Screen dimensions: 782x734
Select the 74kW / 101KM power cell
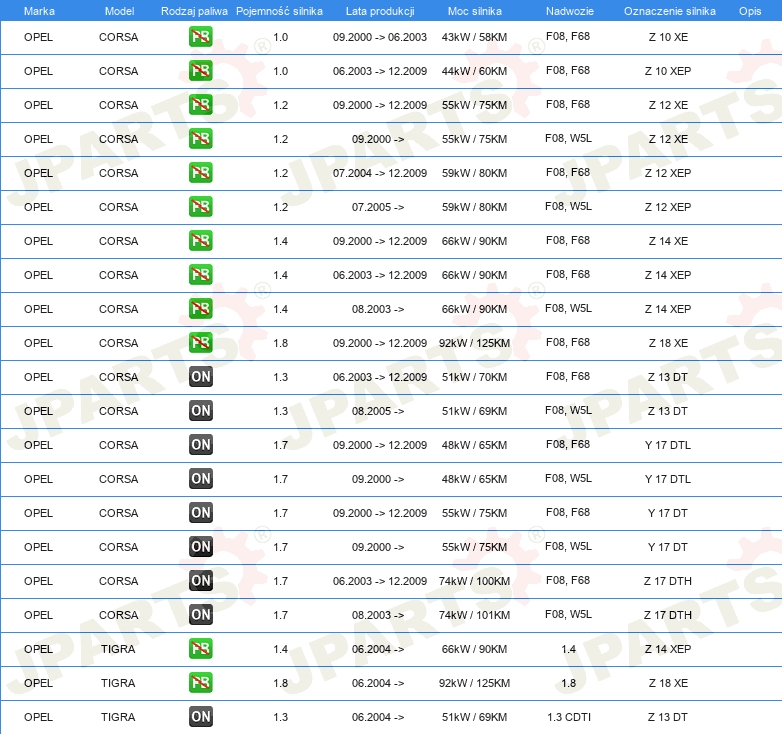(474, 615)
